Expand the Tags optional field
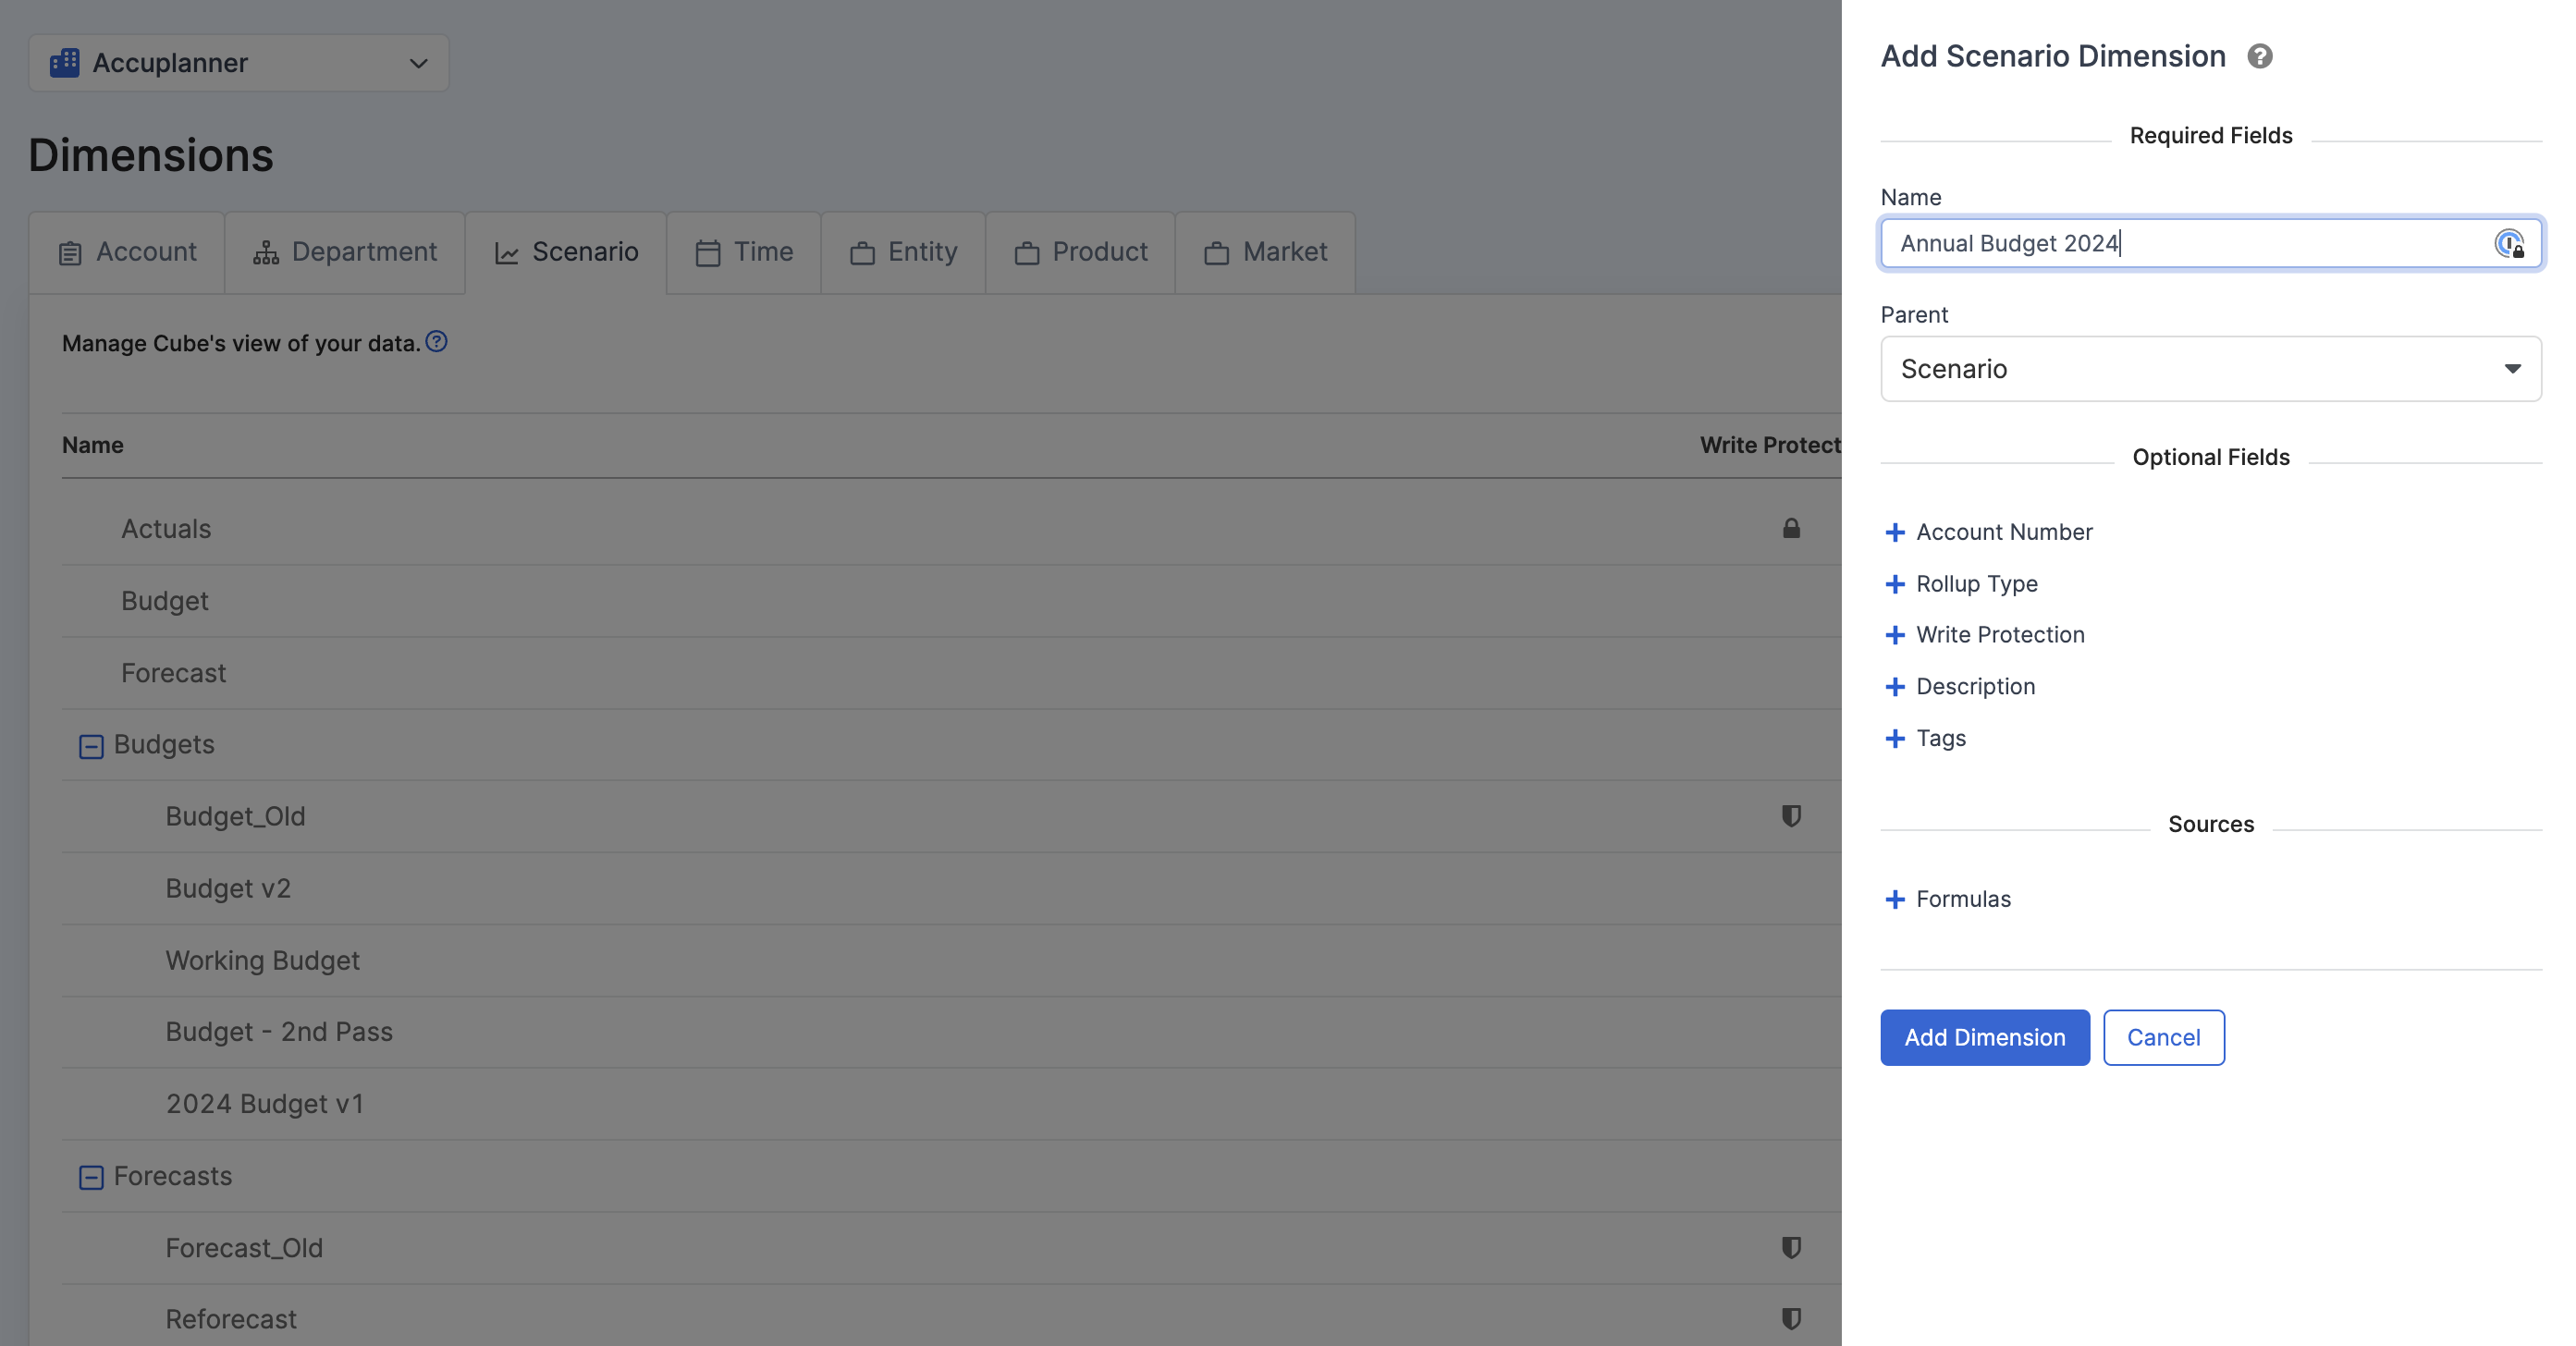The height and width of the screenshot is (1346, 2576). tap(1925, 739)
